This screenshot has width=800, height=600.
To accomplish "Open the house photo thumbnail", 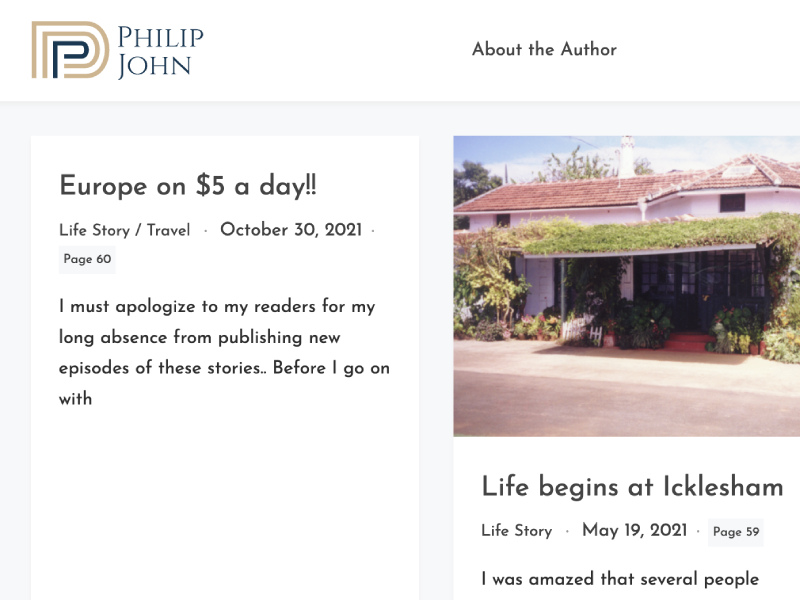I will point(626,286).
